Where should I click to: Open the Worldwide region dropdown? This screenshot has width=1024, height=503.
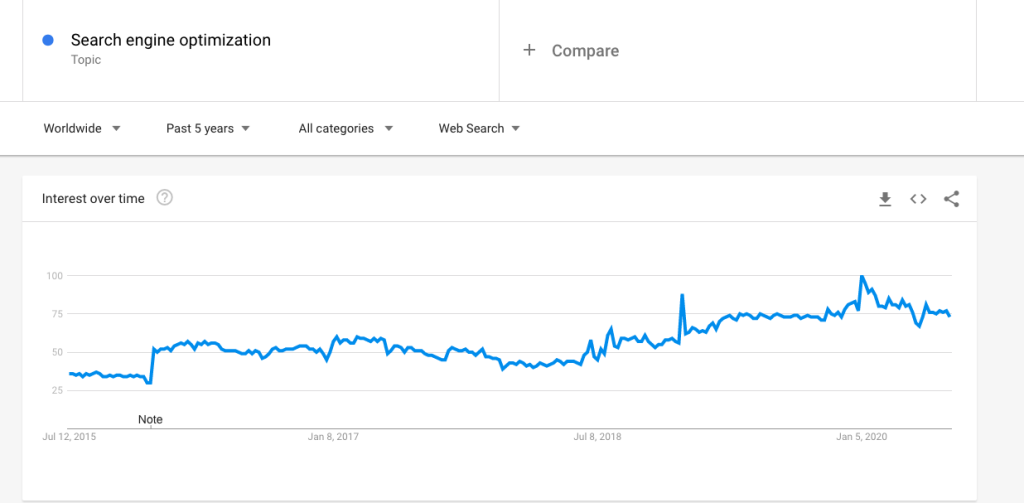point(82,129)
